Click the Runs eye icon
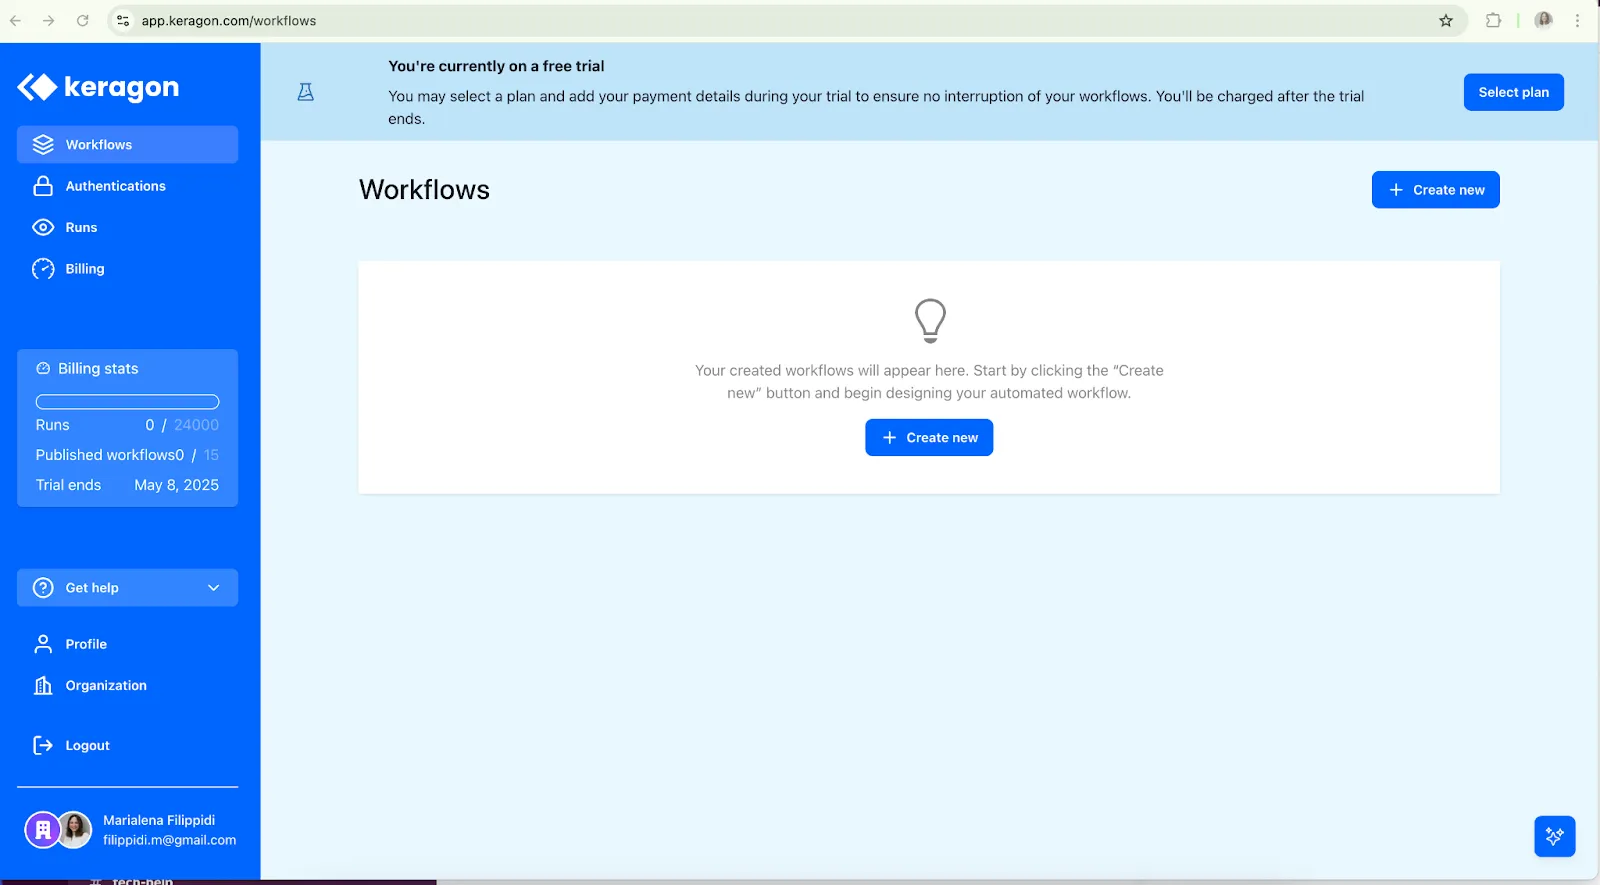The image size is (1600, 885). coord(43,227)
